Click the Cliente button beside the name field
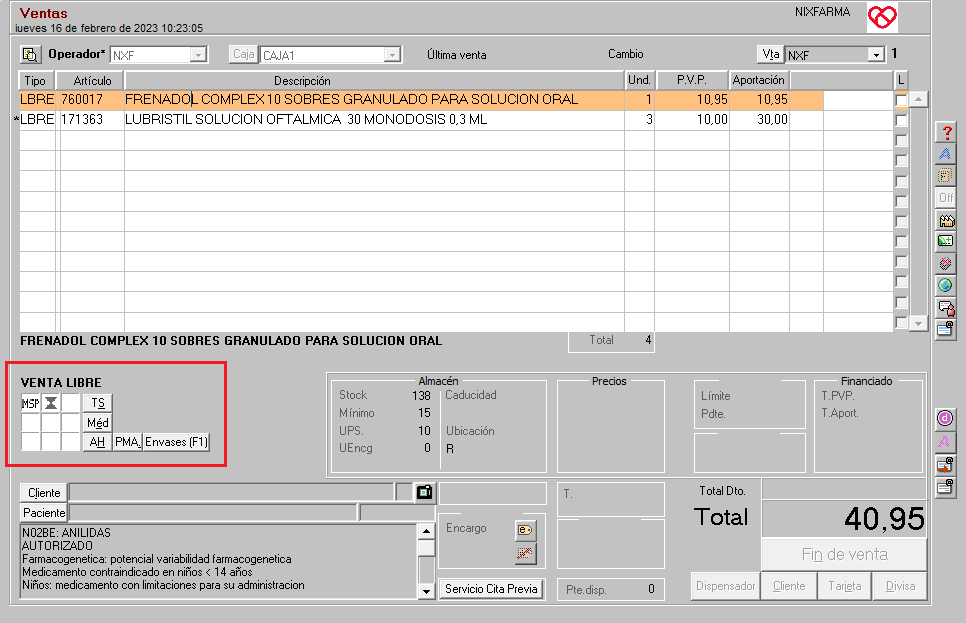This screenshot has height=623, width=966. tap(44, 492)
